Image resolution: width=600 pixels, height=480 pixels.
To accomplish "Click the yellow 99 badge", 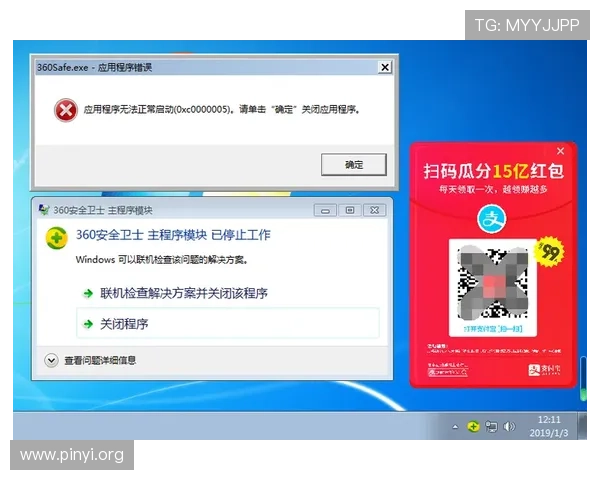I will click(550, 251).
